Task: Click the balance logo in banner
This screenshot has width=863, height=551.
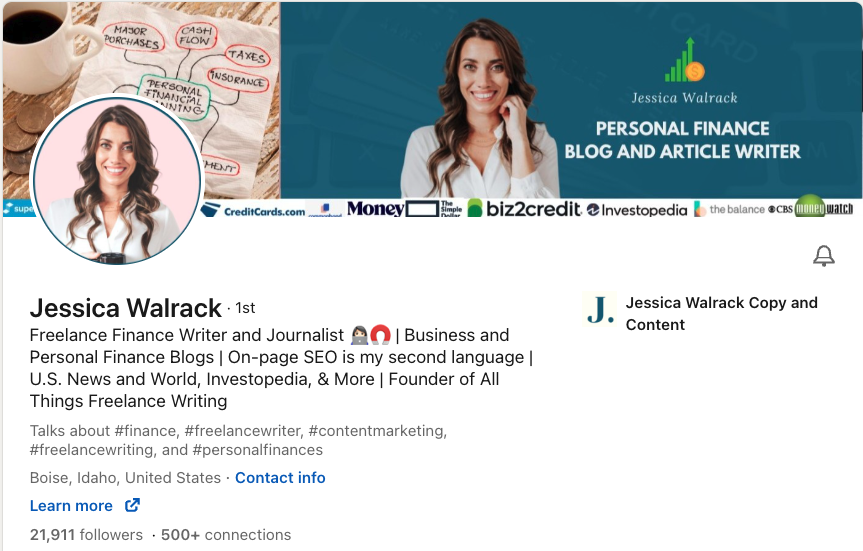Action: pyautogui.click(x=729, y=209)
